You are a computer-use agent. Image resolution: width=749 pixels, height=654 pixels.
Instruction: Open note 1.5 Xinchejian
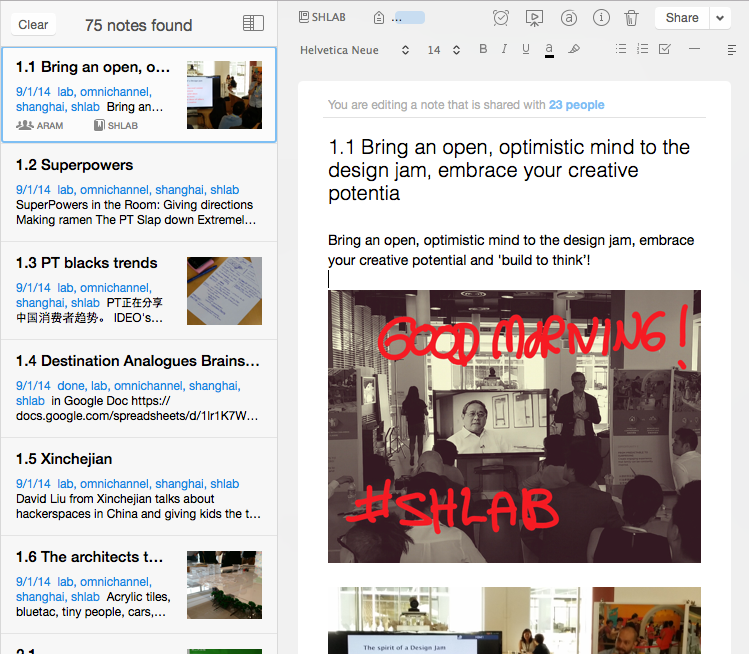139,486
